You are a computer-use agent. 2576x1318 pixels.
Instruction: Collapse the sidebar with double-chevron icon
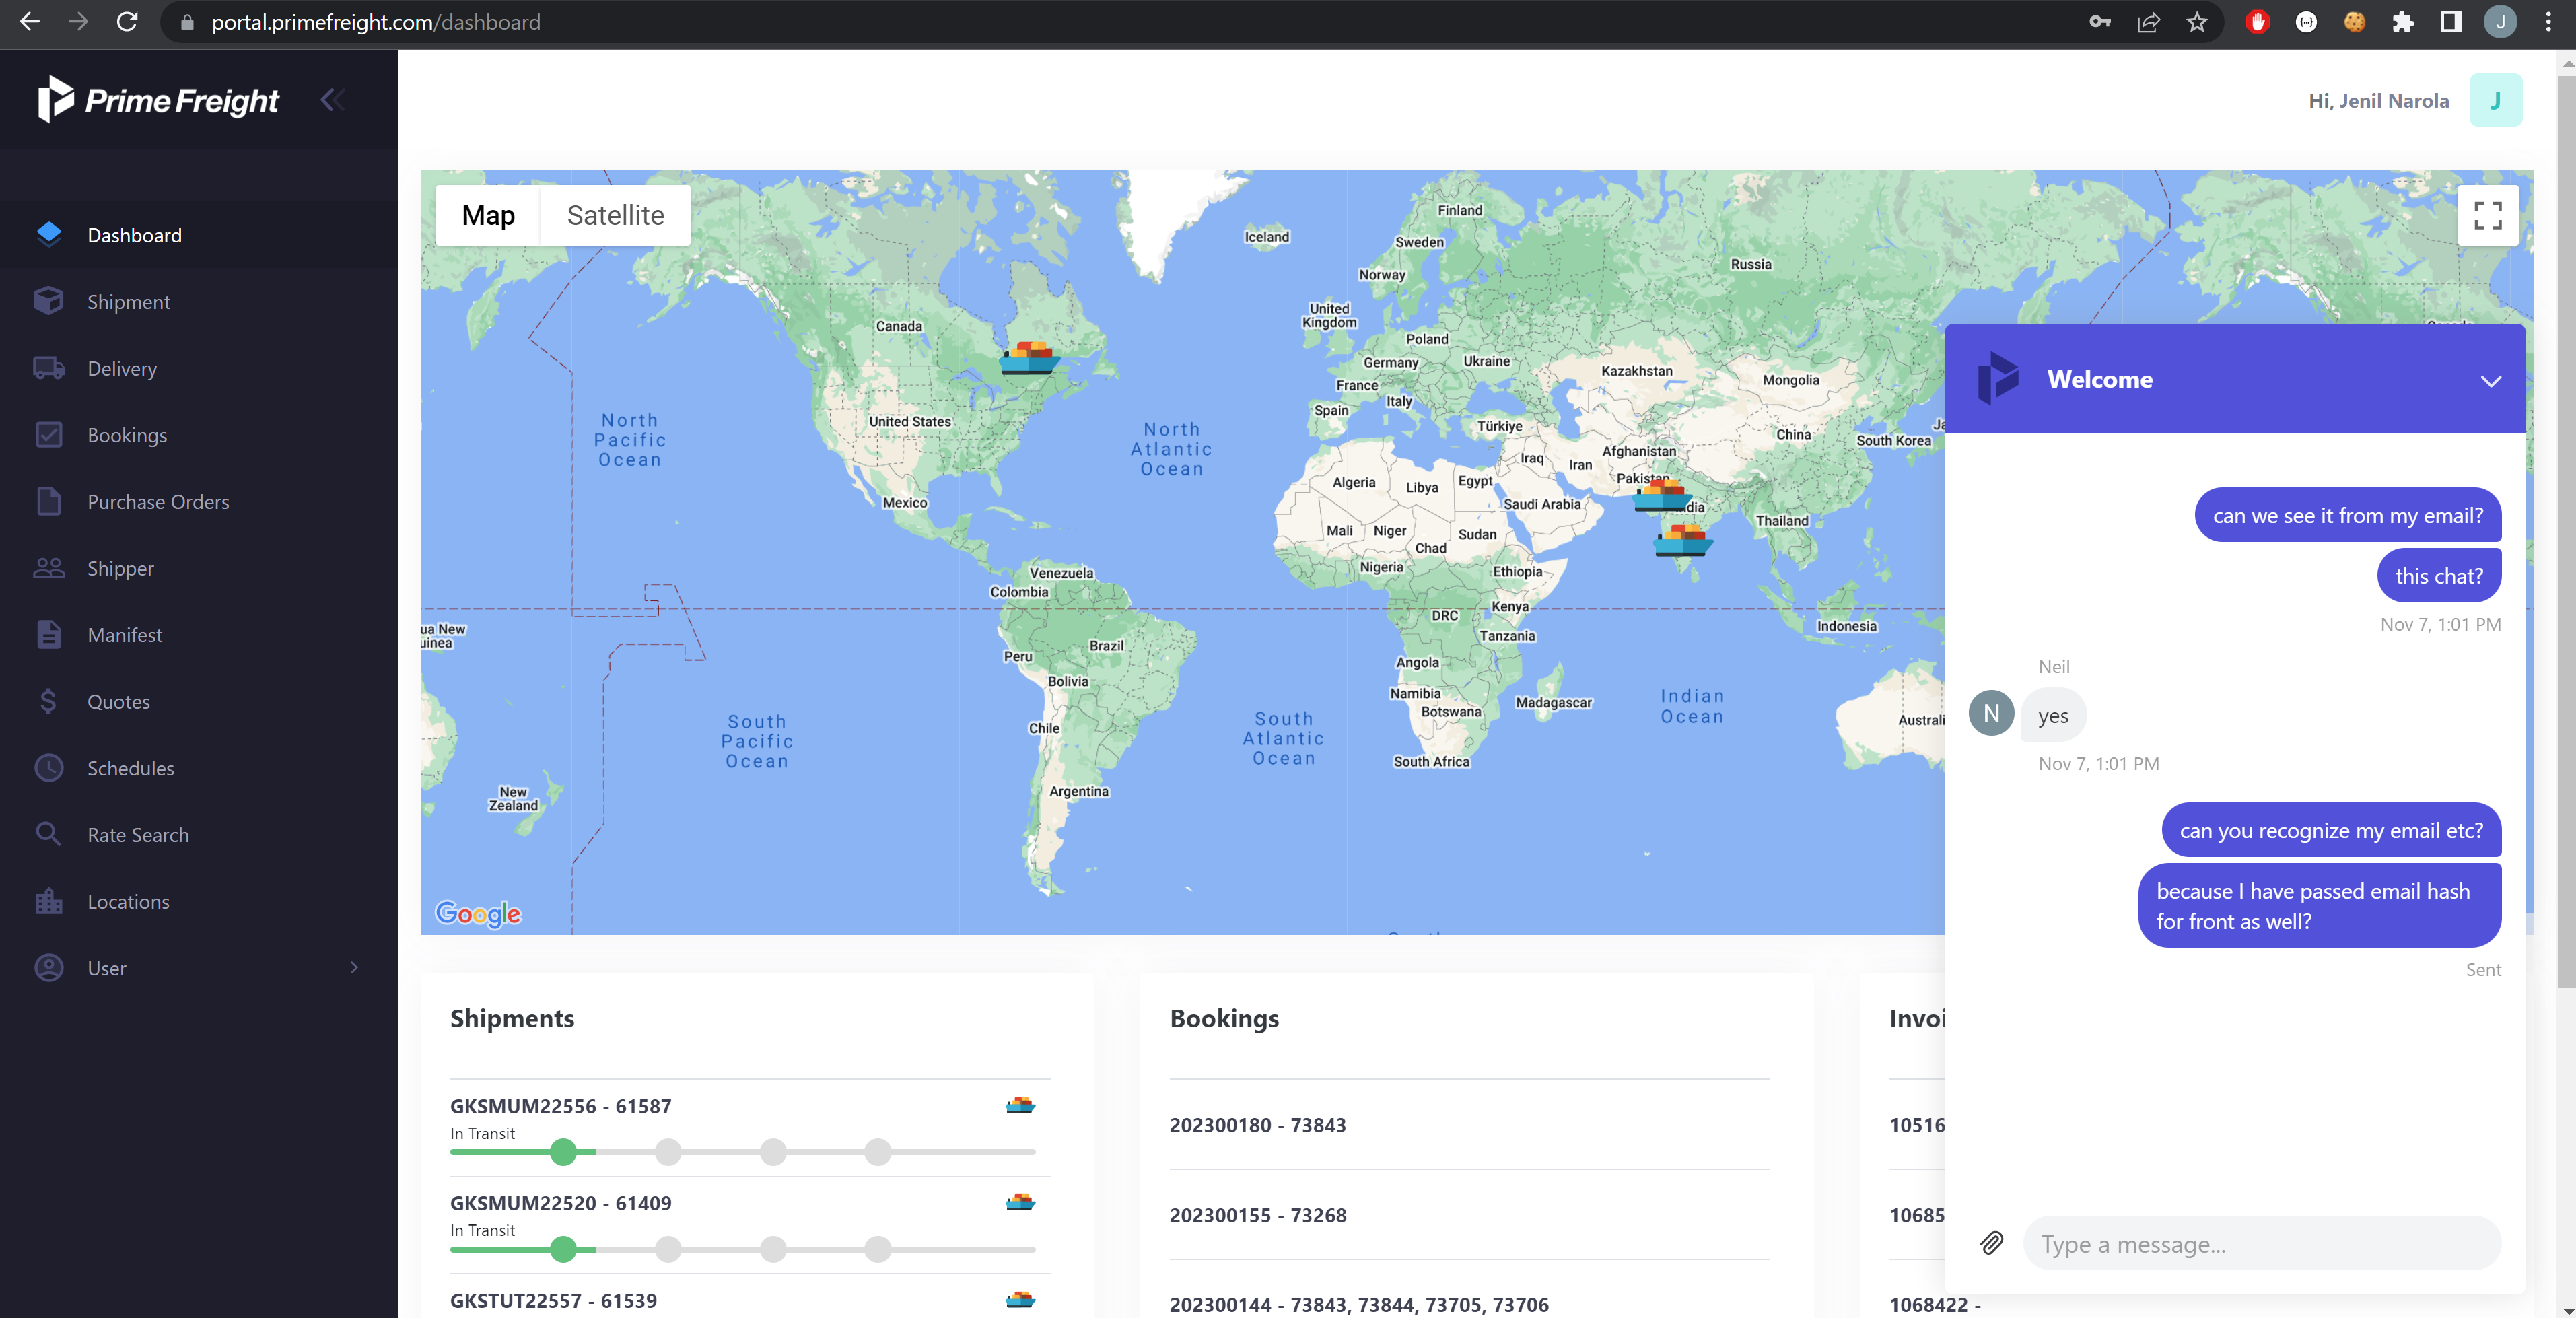tap(333, 100)
